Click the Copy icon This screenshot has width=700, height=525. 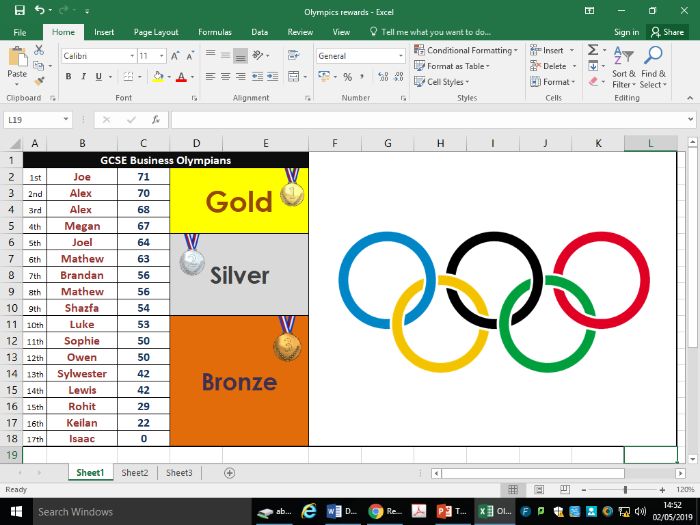38,66
